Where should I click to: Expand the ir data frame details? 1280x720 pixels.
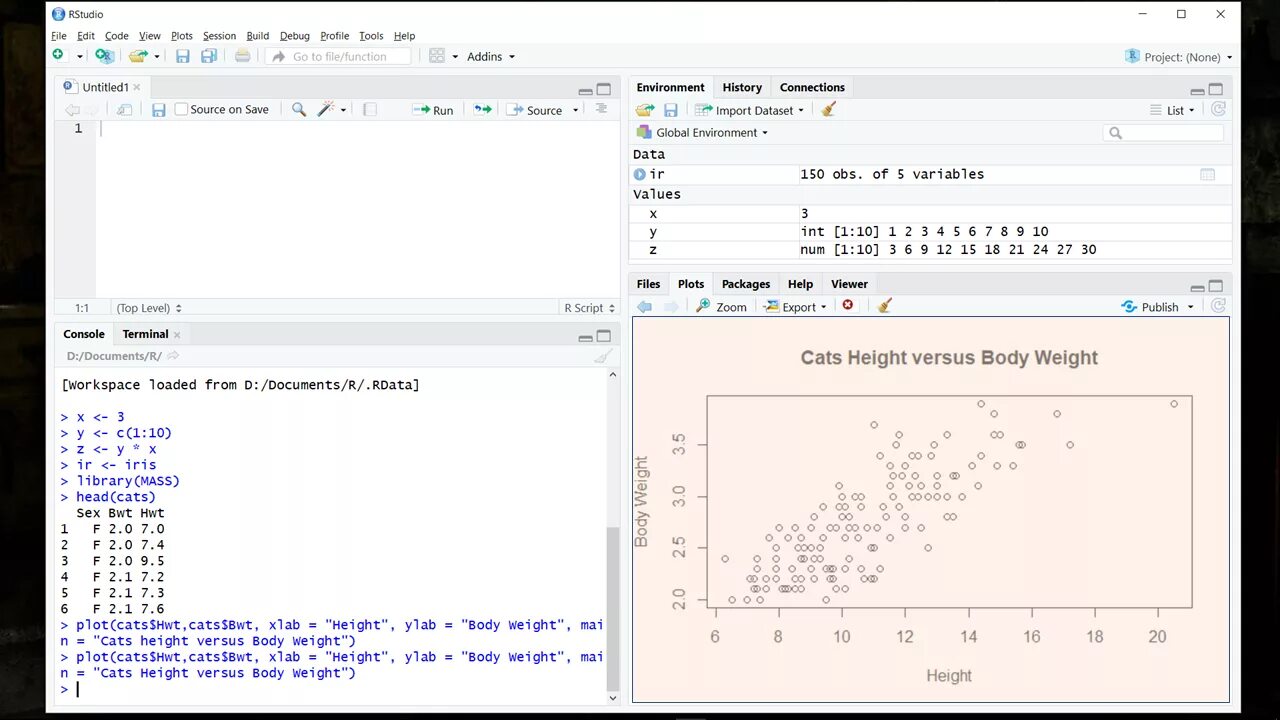(640, 174)
